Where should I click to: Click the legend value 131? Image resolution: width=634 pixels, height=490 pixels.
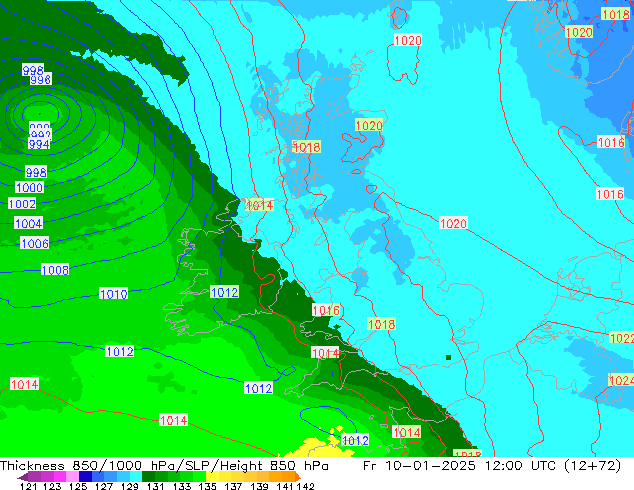click(x=156, y=486)
